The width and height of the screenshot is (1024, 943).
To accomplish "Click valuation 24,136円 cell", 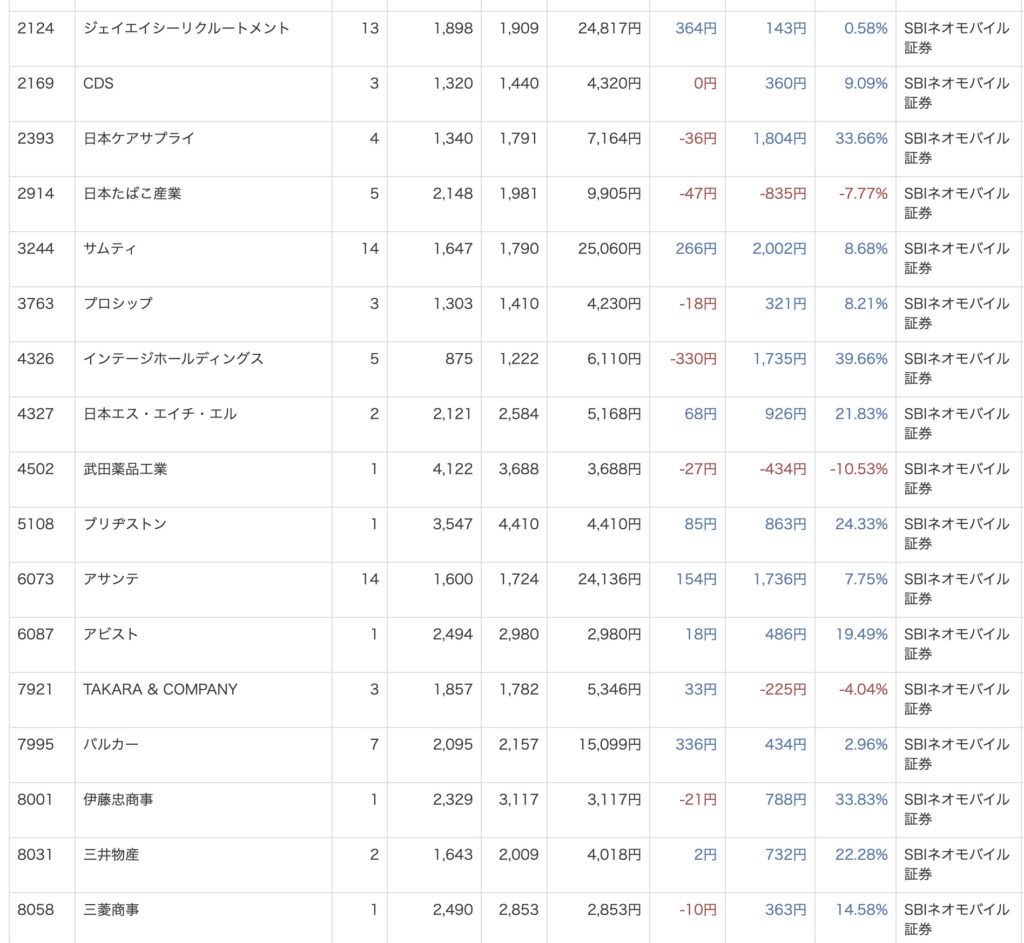I will click(x=609, y=579).
